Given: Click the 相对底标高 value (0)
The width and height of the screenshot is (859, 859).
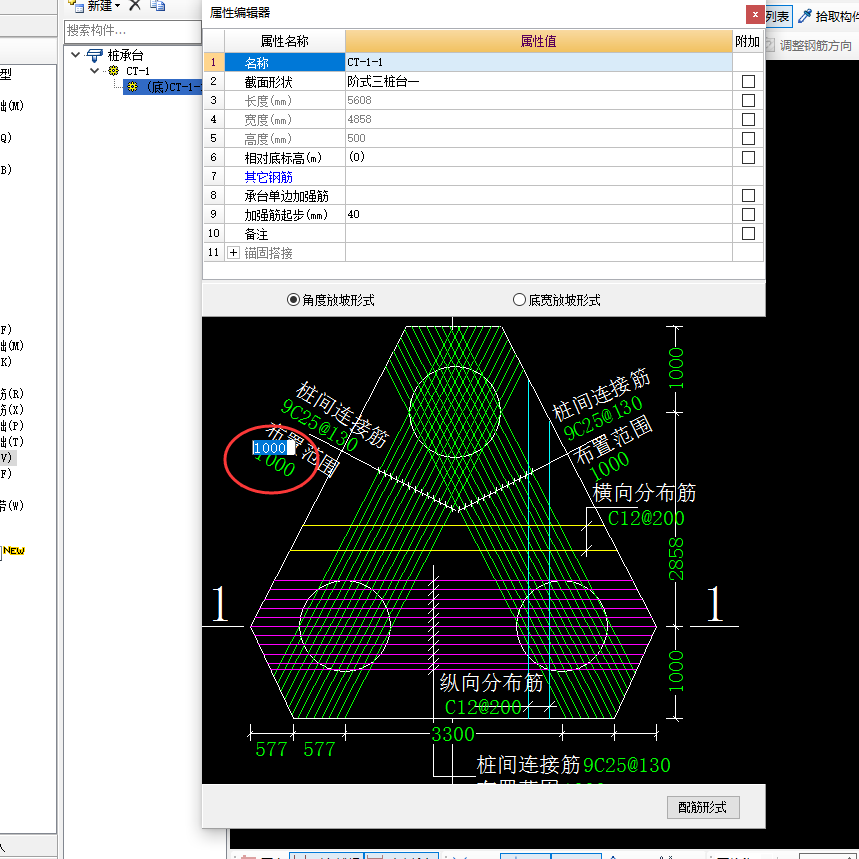Looking at the screenshot, I should [x=539, y=157].
